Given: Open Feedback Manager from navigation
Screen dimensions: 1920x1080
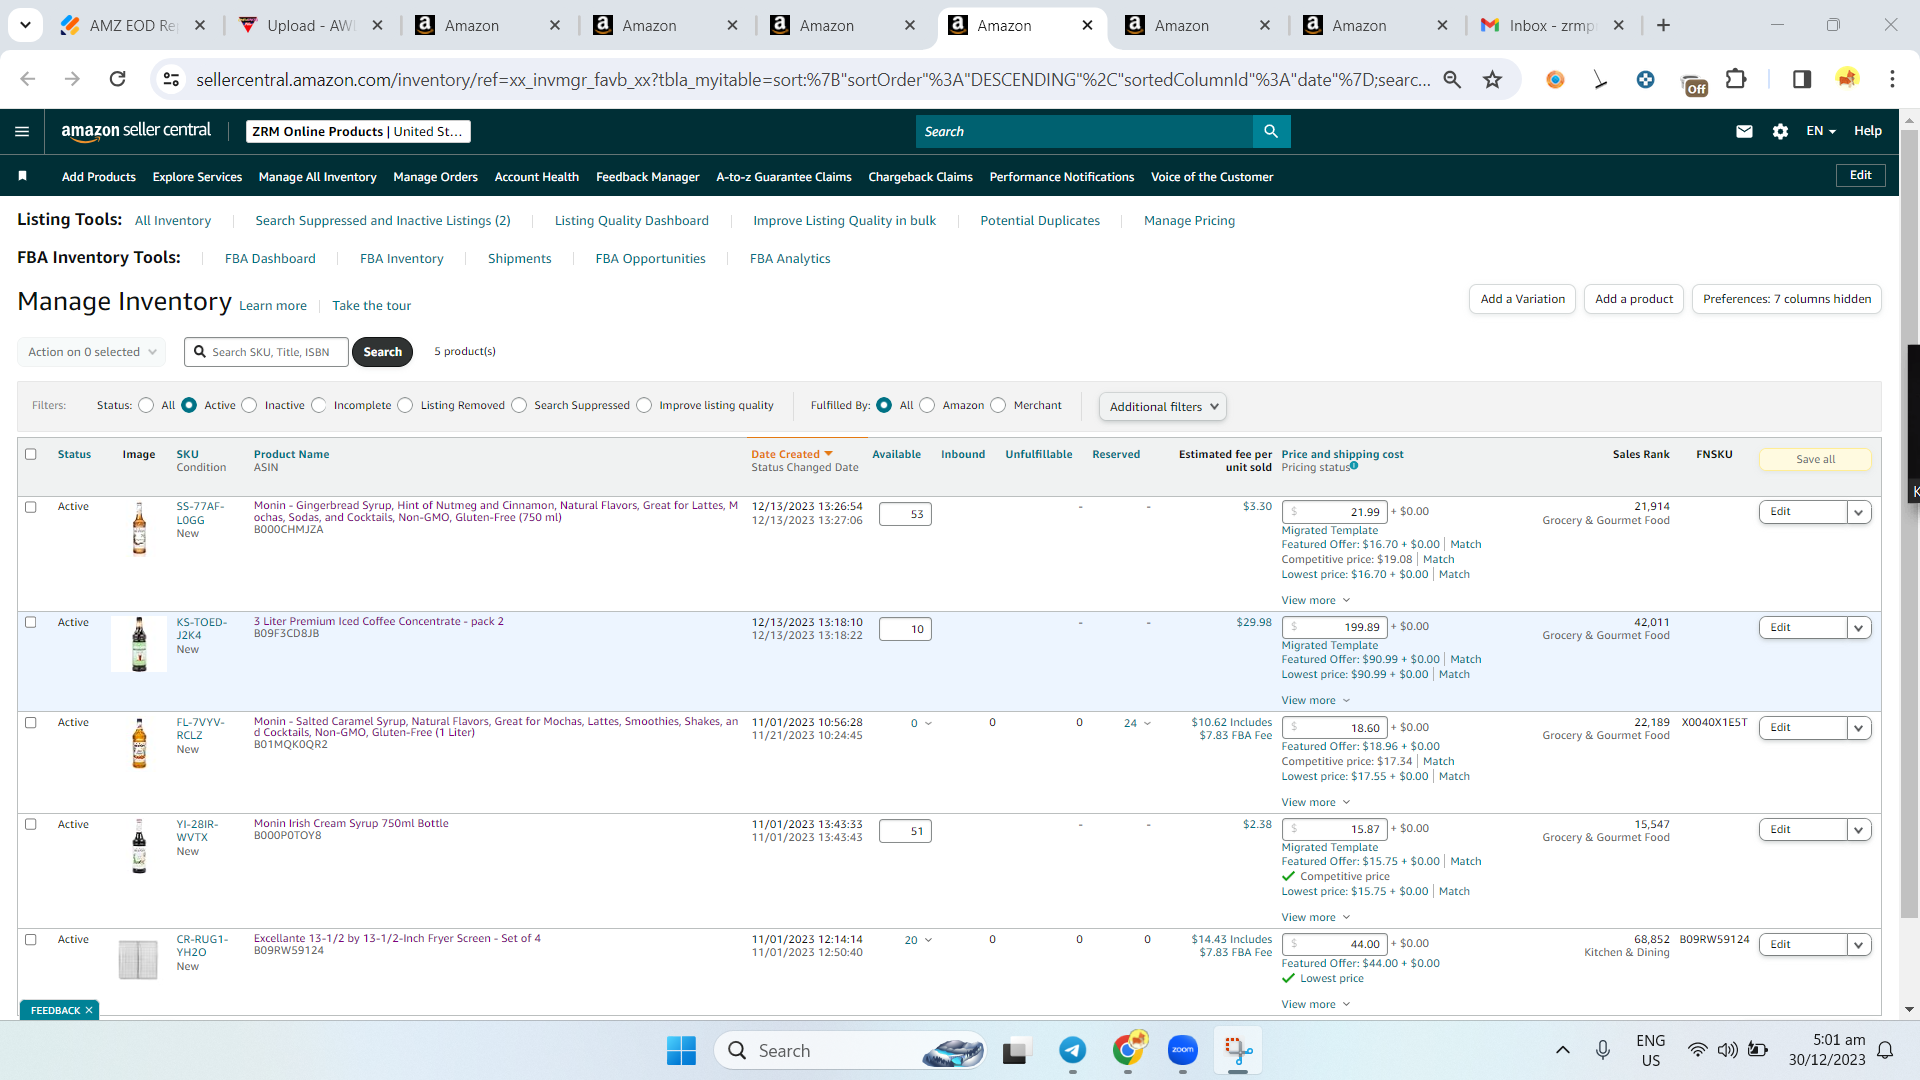Looking at the screenshot, I should (647, 177).
